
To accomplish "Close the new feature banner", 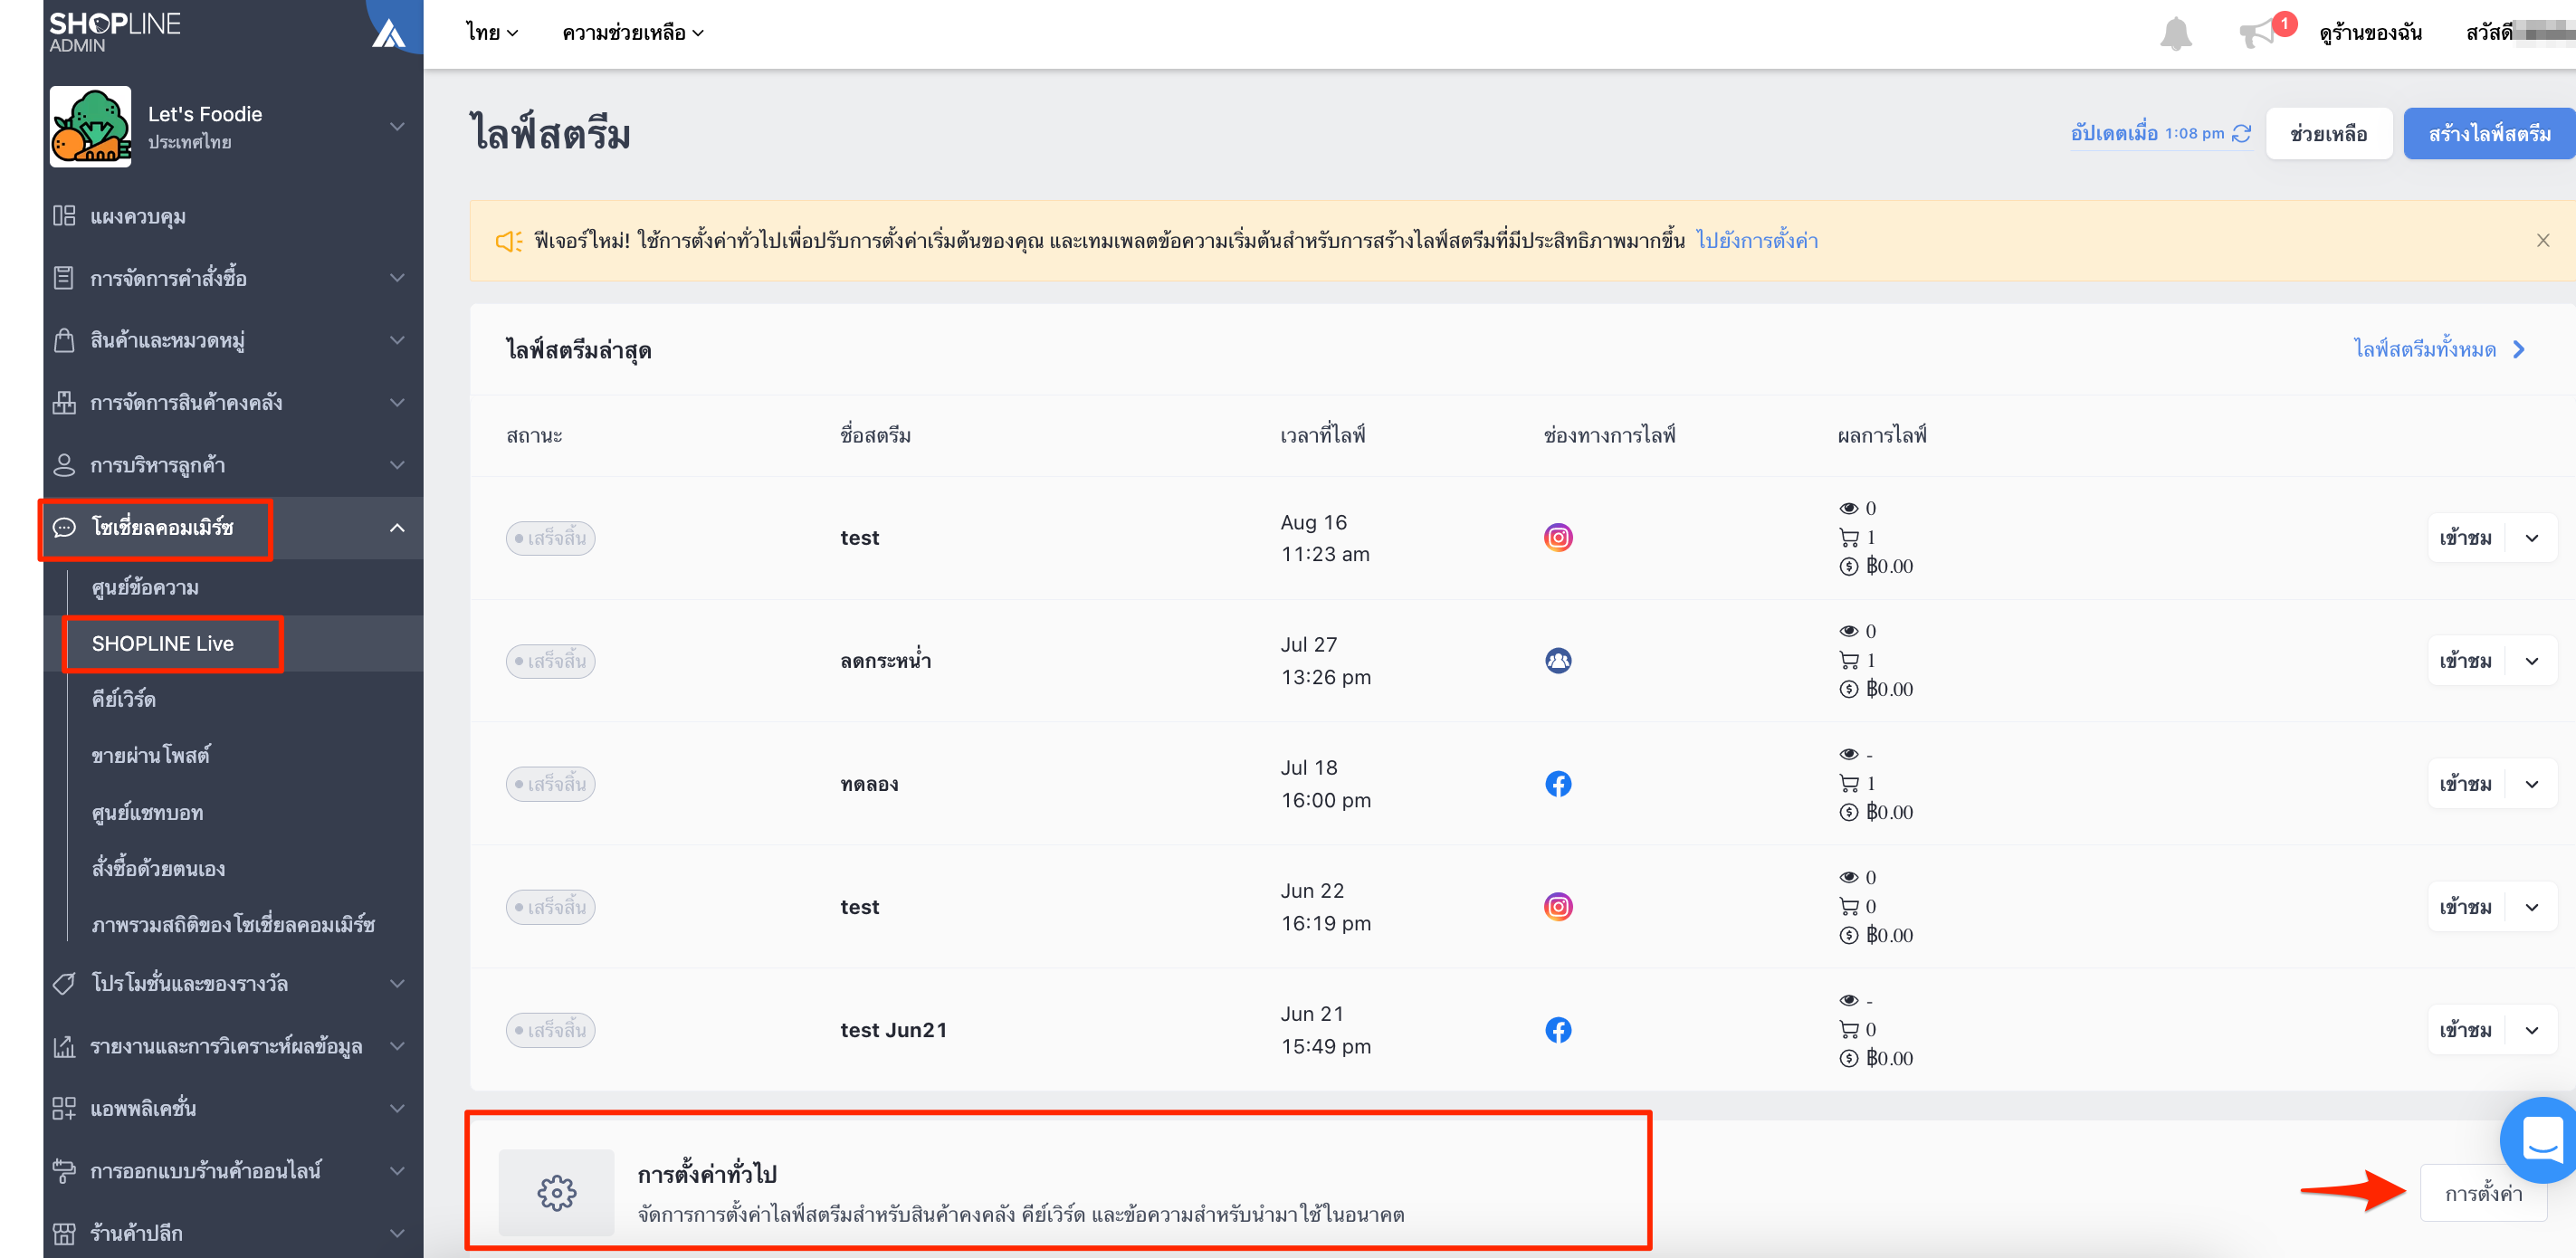I will (x=2543, y=241).
